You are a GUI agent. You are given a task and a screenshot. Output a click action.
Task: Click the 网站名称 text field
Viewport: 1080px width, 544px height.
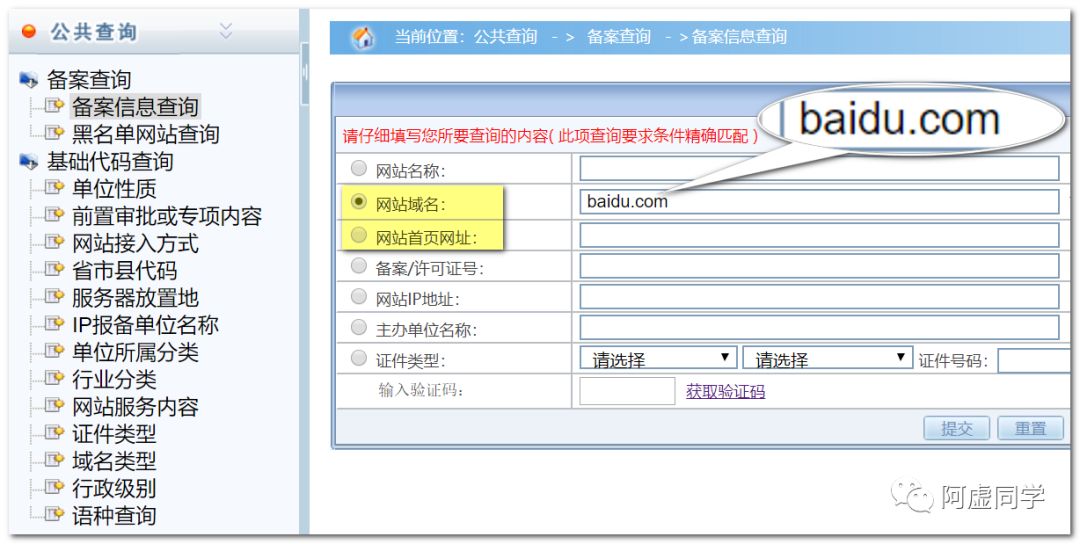(819, 168)
